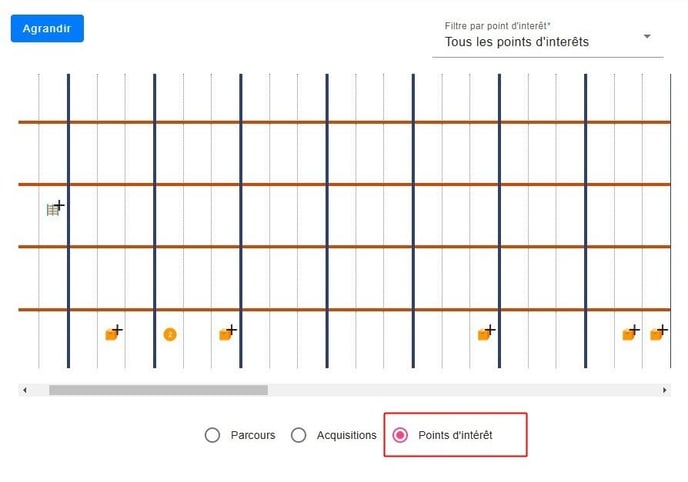Click the second-to-last folder marker on the right
This screenshot has width=688, height=482.
(x=629, y=334)
